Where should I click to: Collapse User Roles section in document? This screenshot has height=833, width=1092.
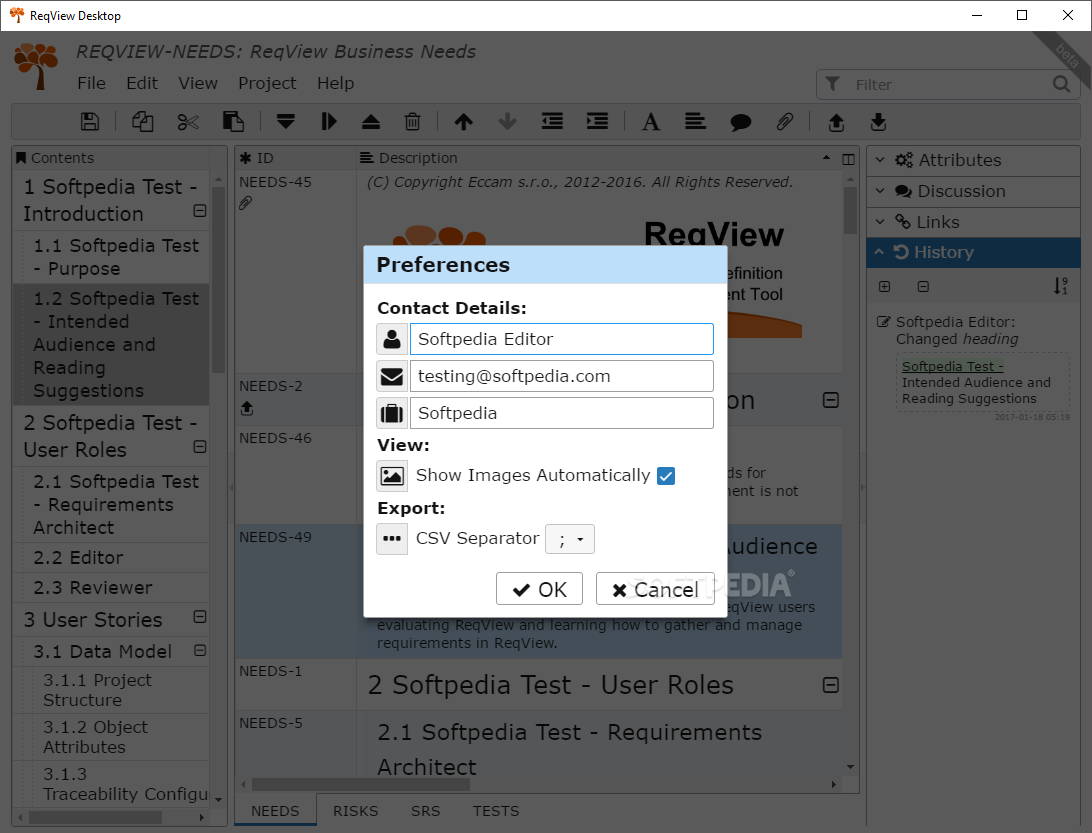pyautogui.click(x=831, y=685)
